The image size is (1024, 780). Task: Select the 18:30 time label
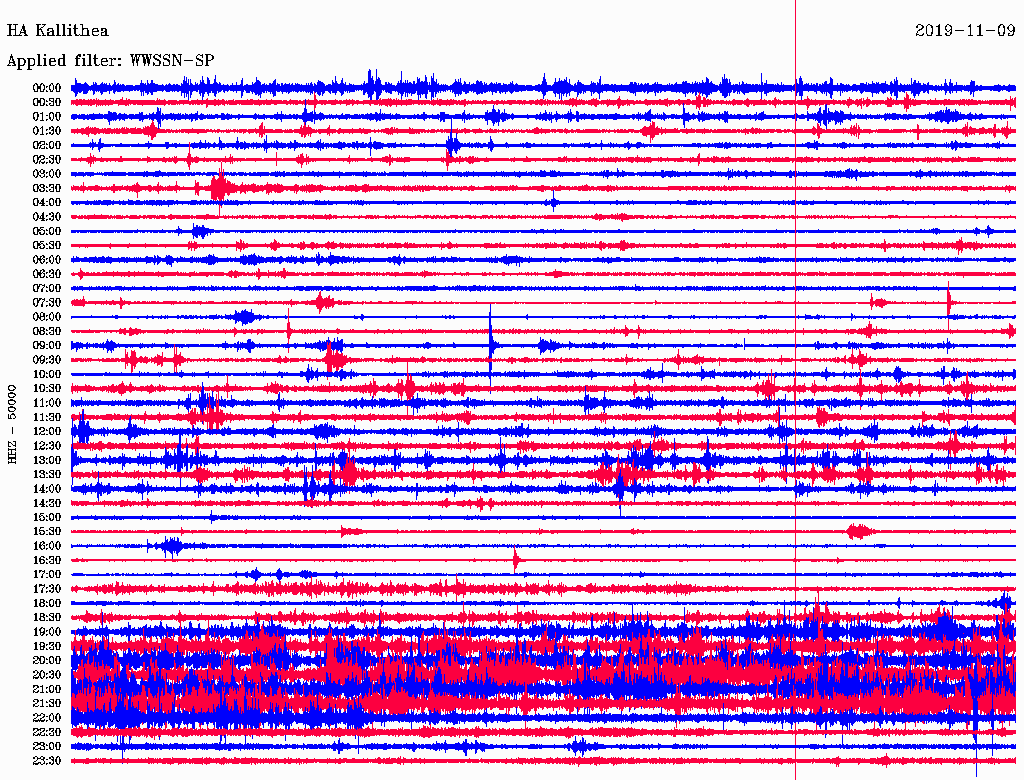pyautogui.click(x=47, y=618)
